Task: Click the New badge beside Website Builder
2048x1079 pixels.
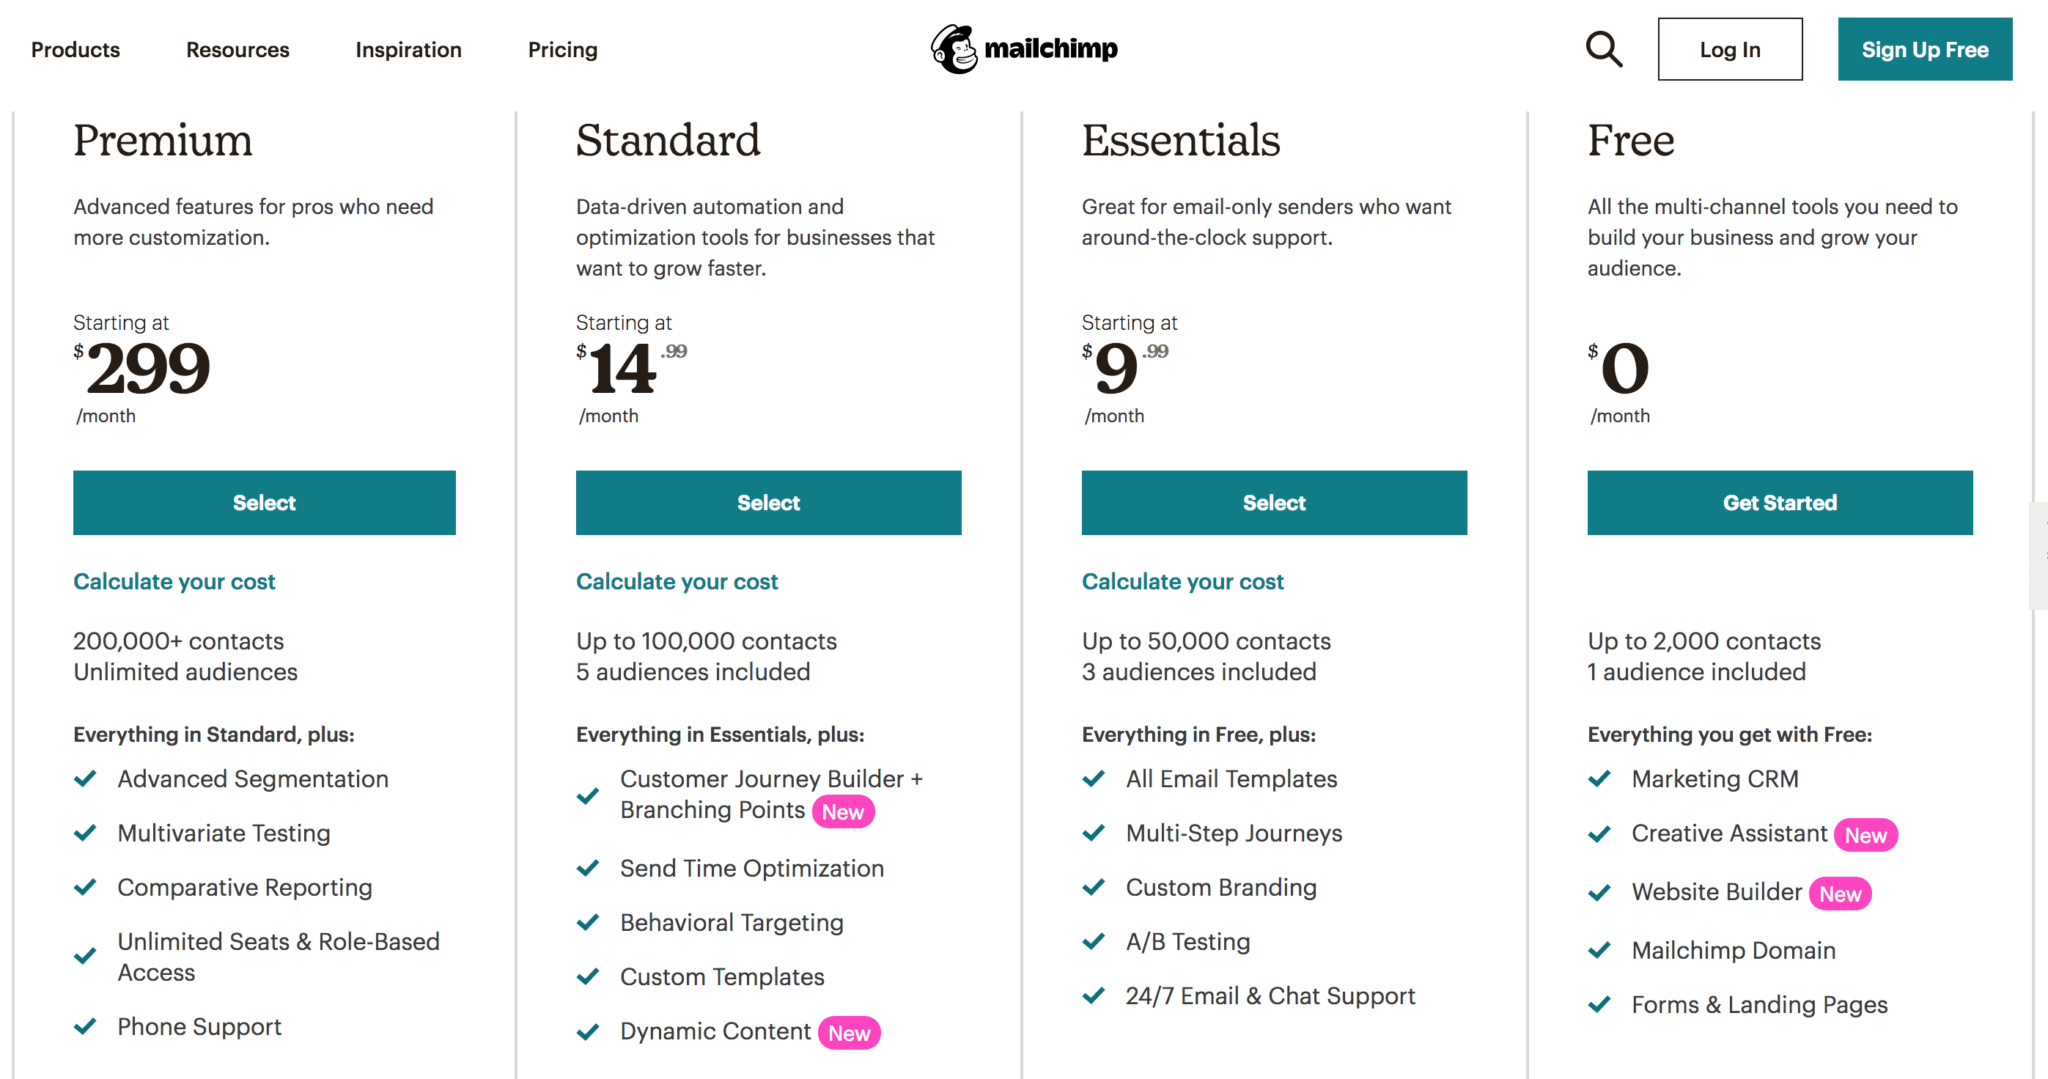Action: (x=1840, y=893)
